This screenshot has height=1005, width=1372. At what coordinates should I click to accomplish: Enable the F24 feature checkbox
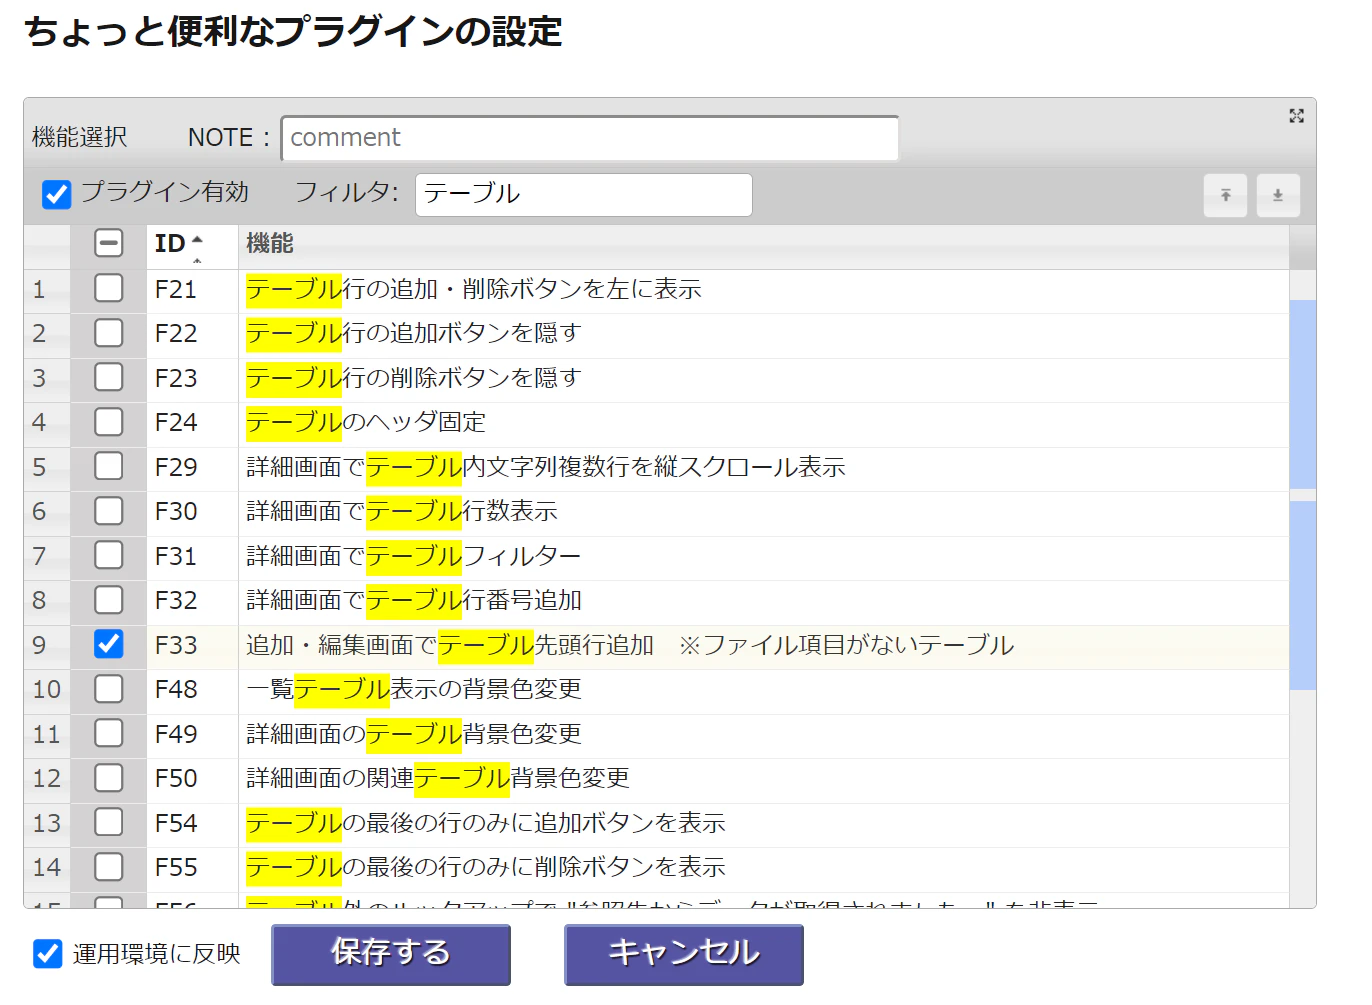tap(108, 422)
